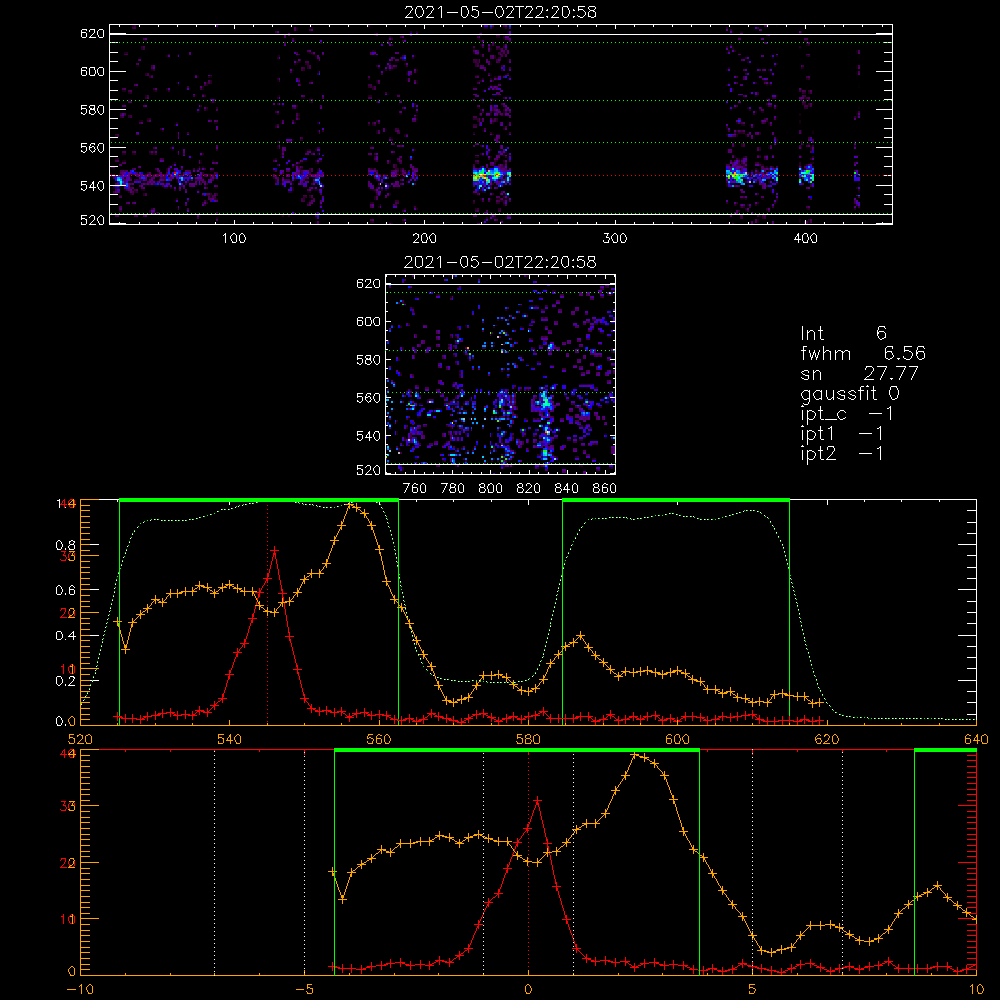Click the -5 x-axis label of the bottom plot
Image resolution: width=1000 pixels, height=1000 pixels.
tap(304, 990)
